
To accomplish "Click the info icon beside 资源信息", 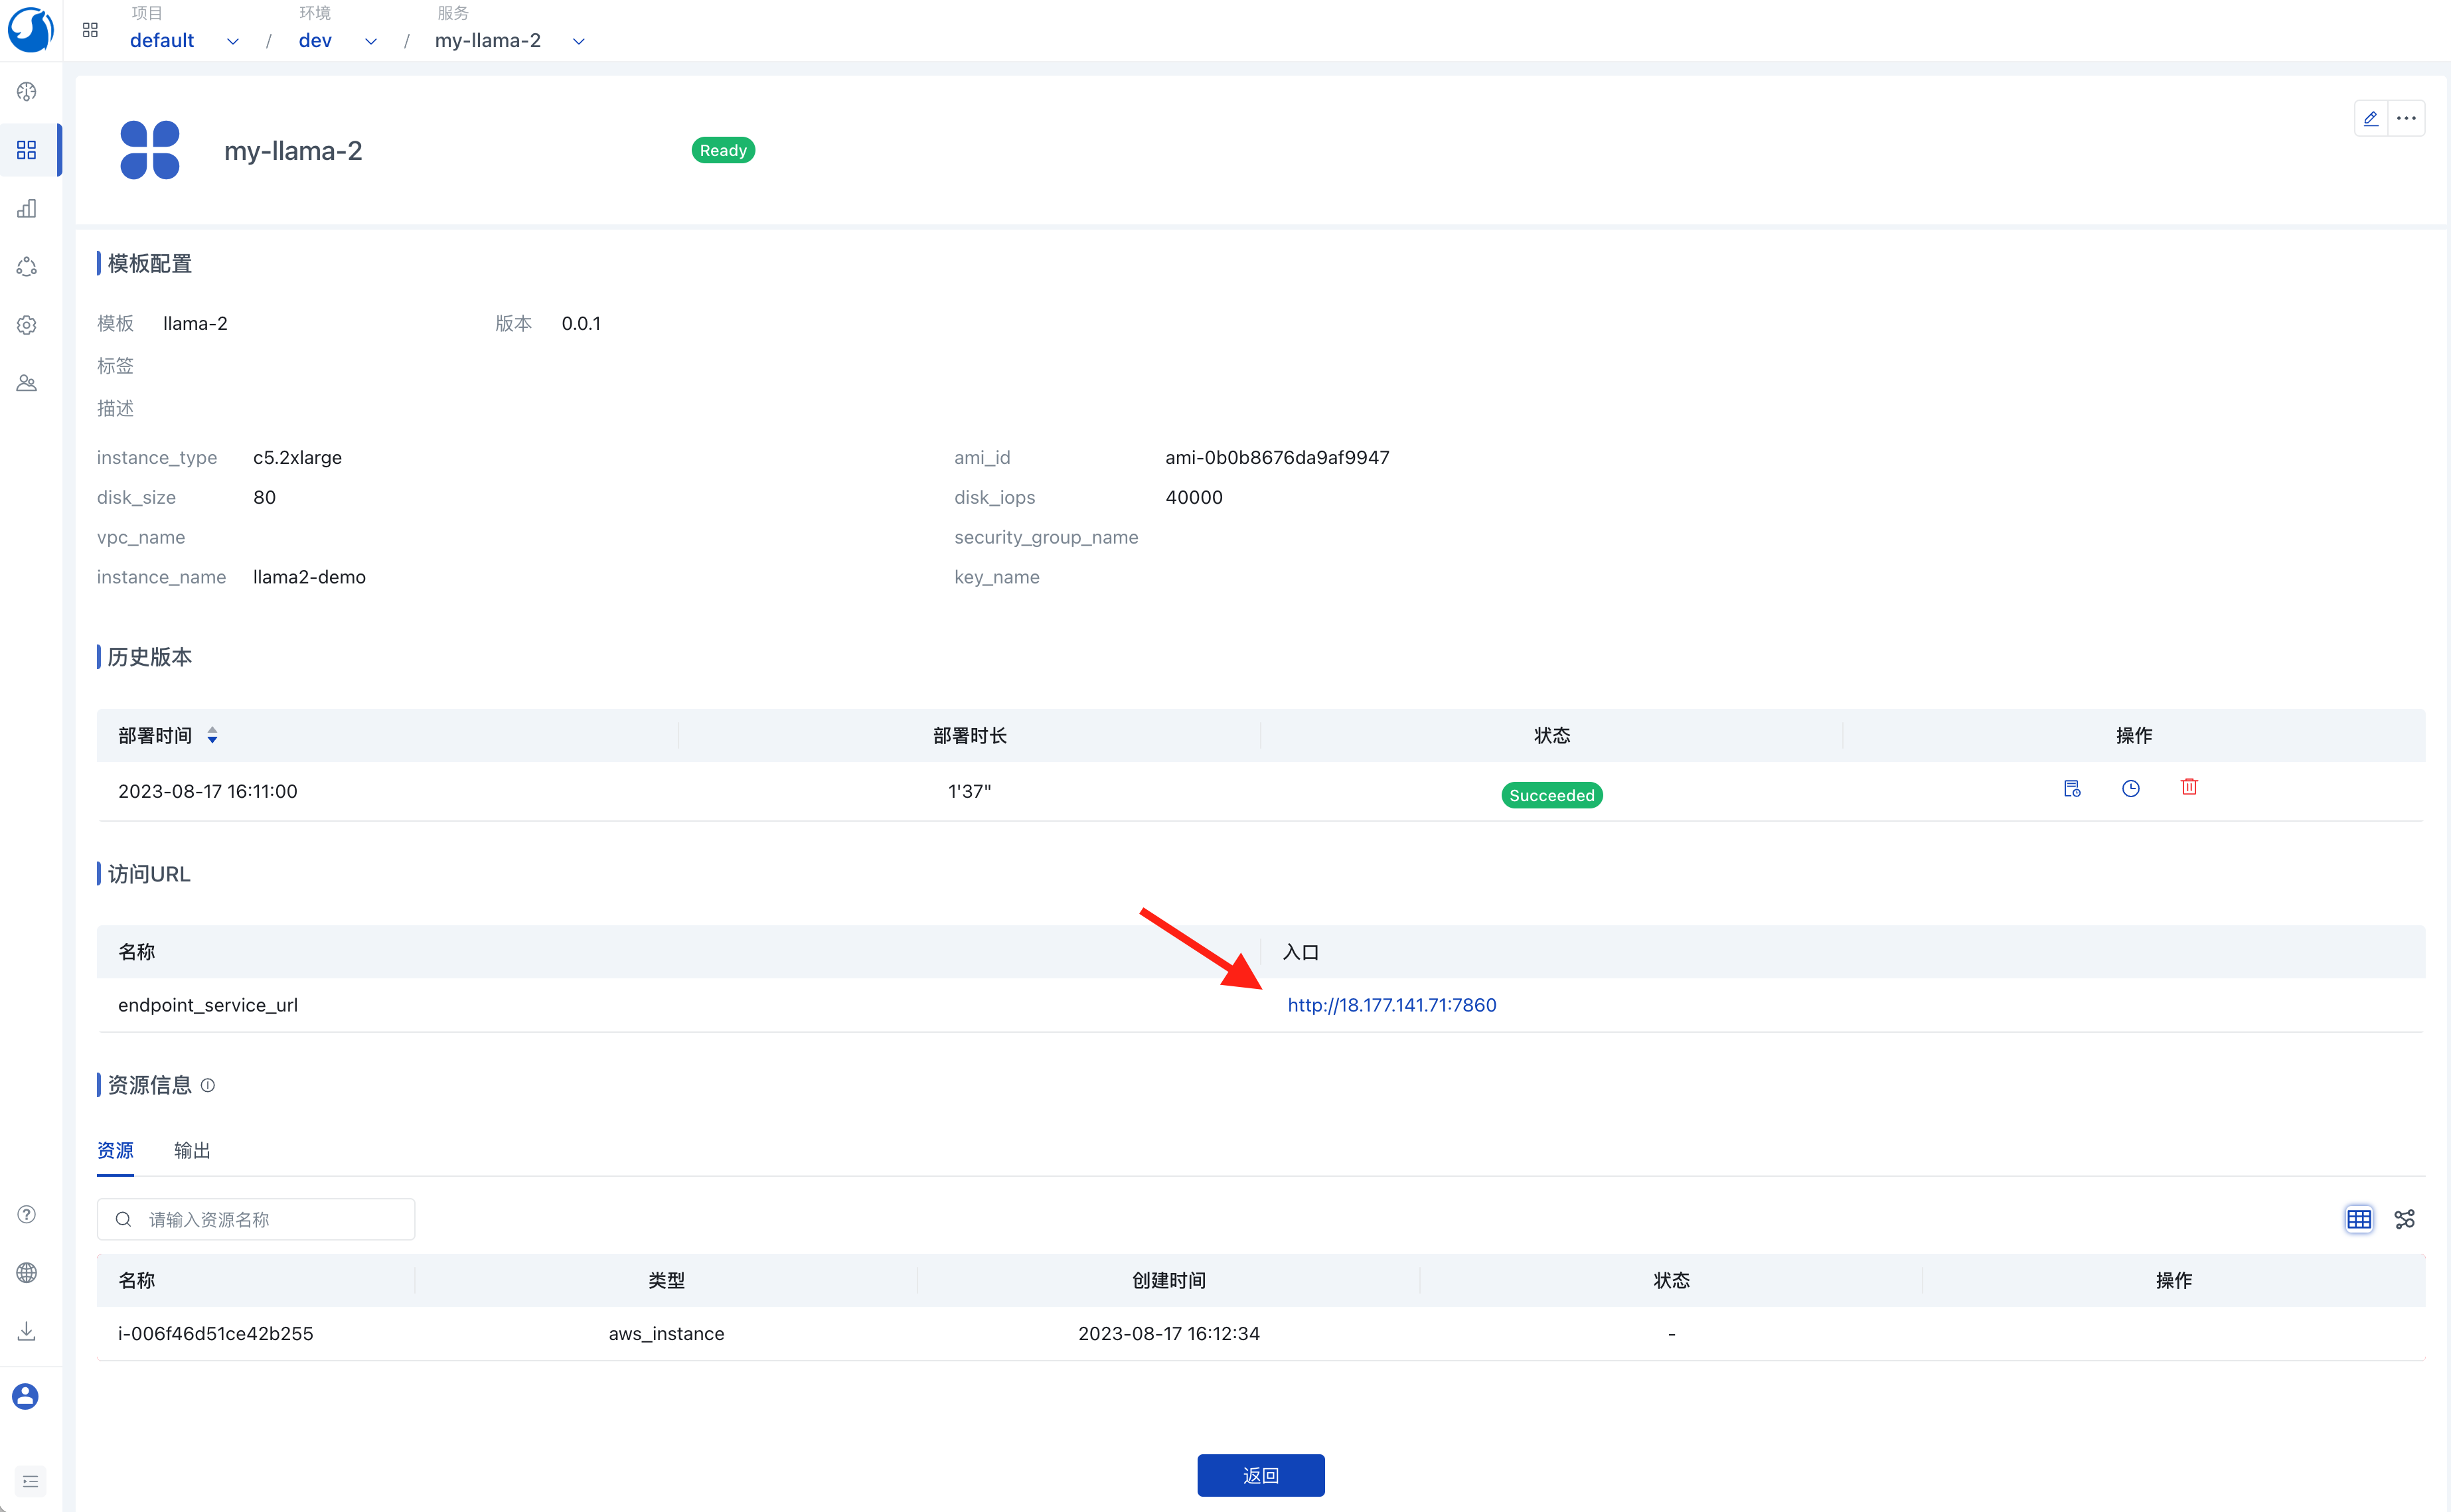I will click(x=208, y=1085).
